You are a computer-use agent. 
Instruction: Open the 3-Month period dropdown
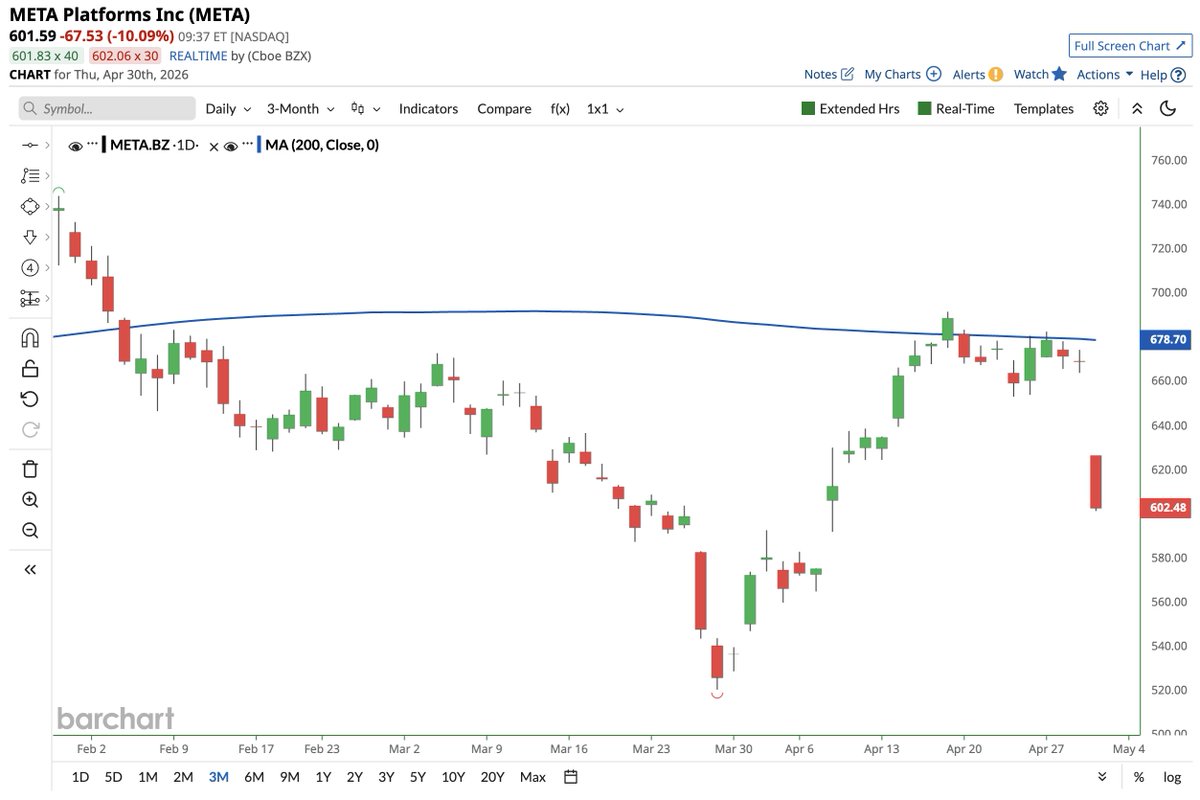pos(299,109)
